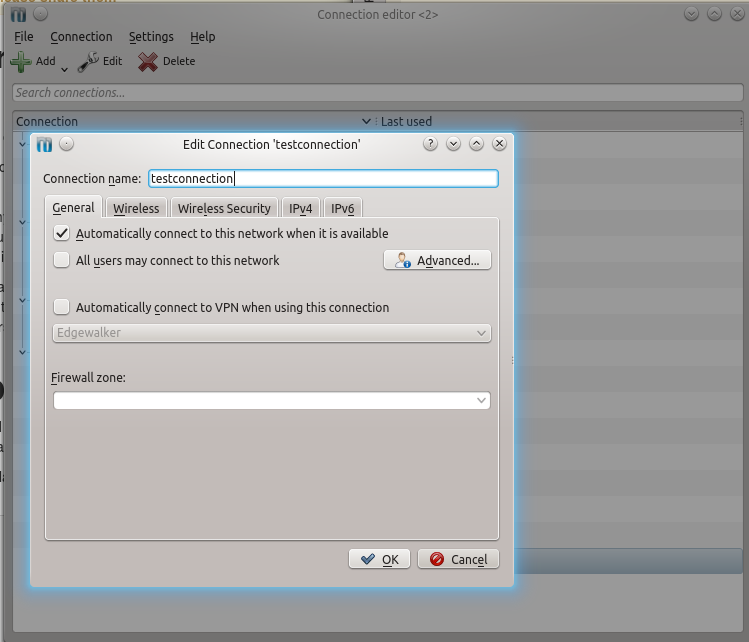Click the Connection editor window app icon
The height and width of the screenshot is (642, 749).
click(19, 14)
